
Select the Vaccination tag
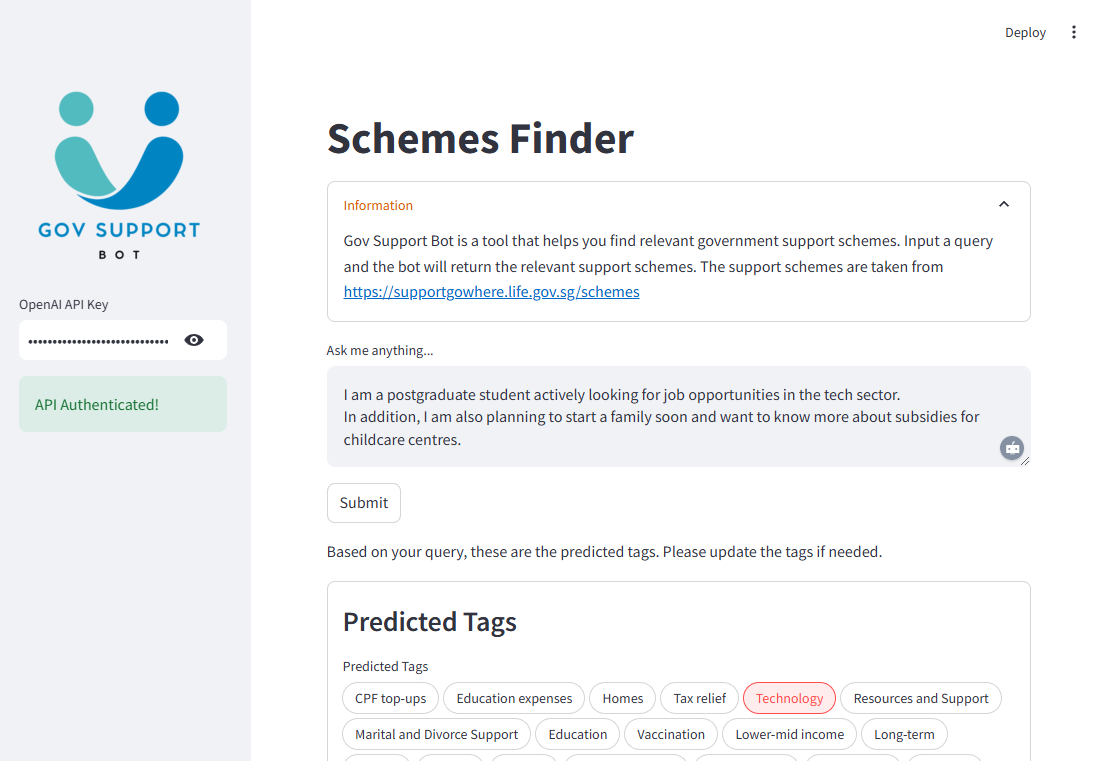(x=670, y=734)
